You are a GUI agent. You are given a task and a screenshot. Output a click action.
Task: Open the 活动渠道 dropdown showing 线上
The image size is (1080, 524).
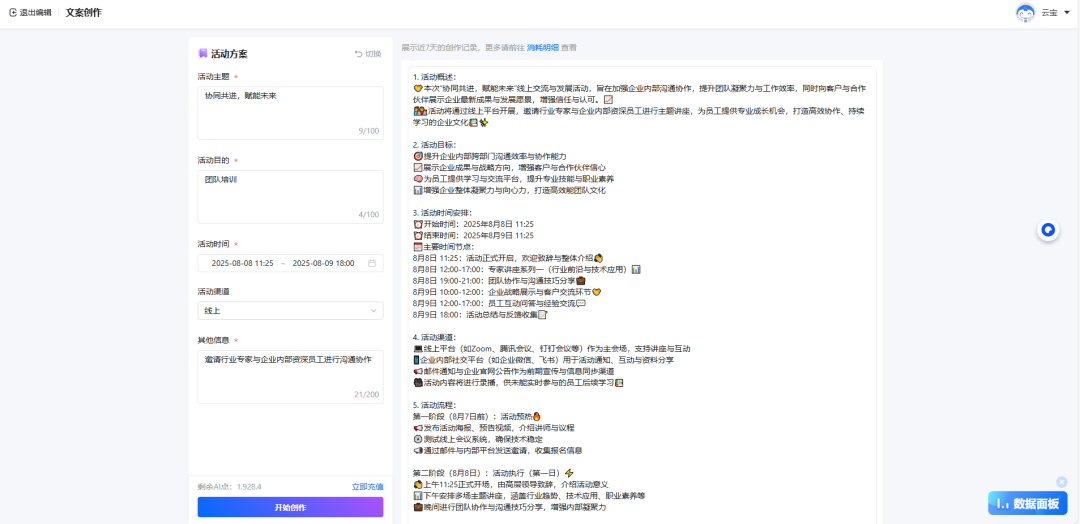[289, 311]
